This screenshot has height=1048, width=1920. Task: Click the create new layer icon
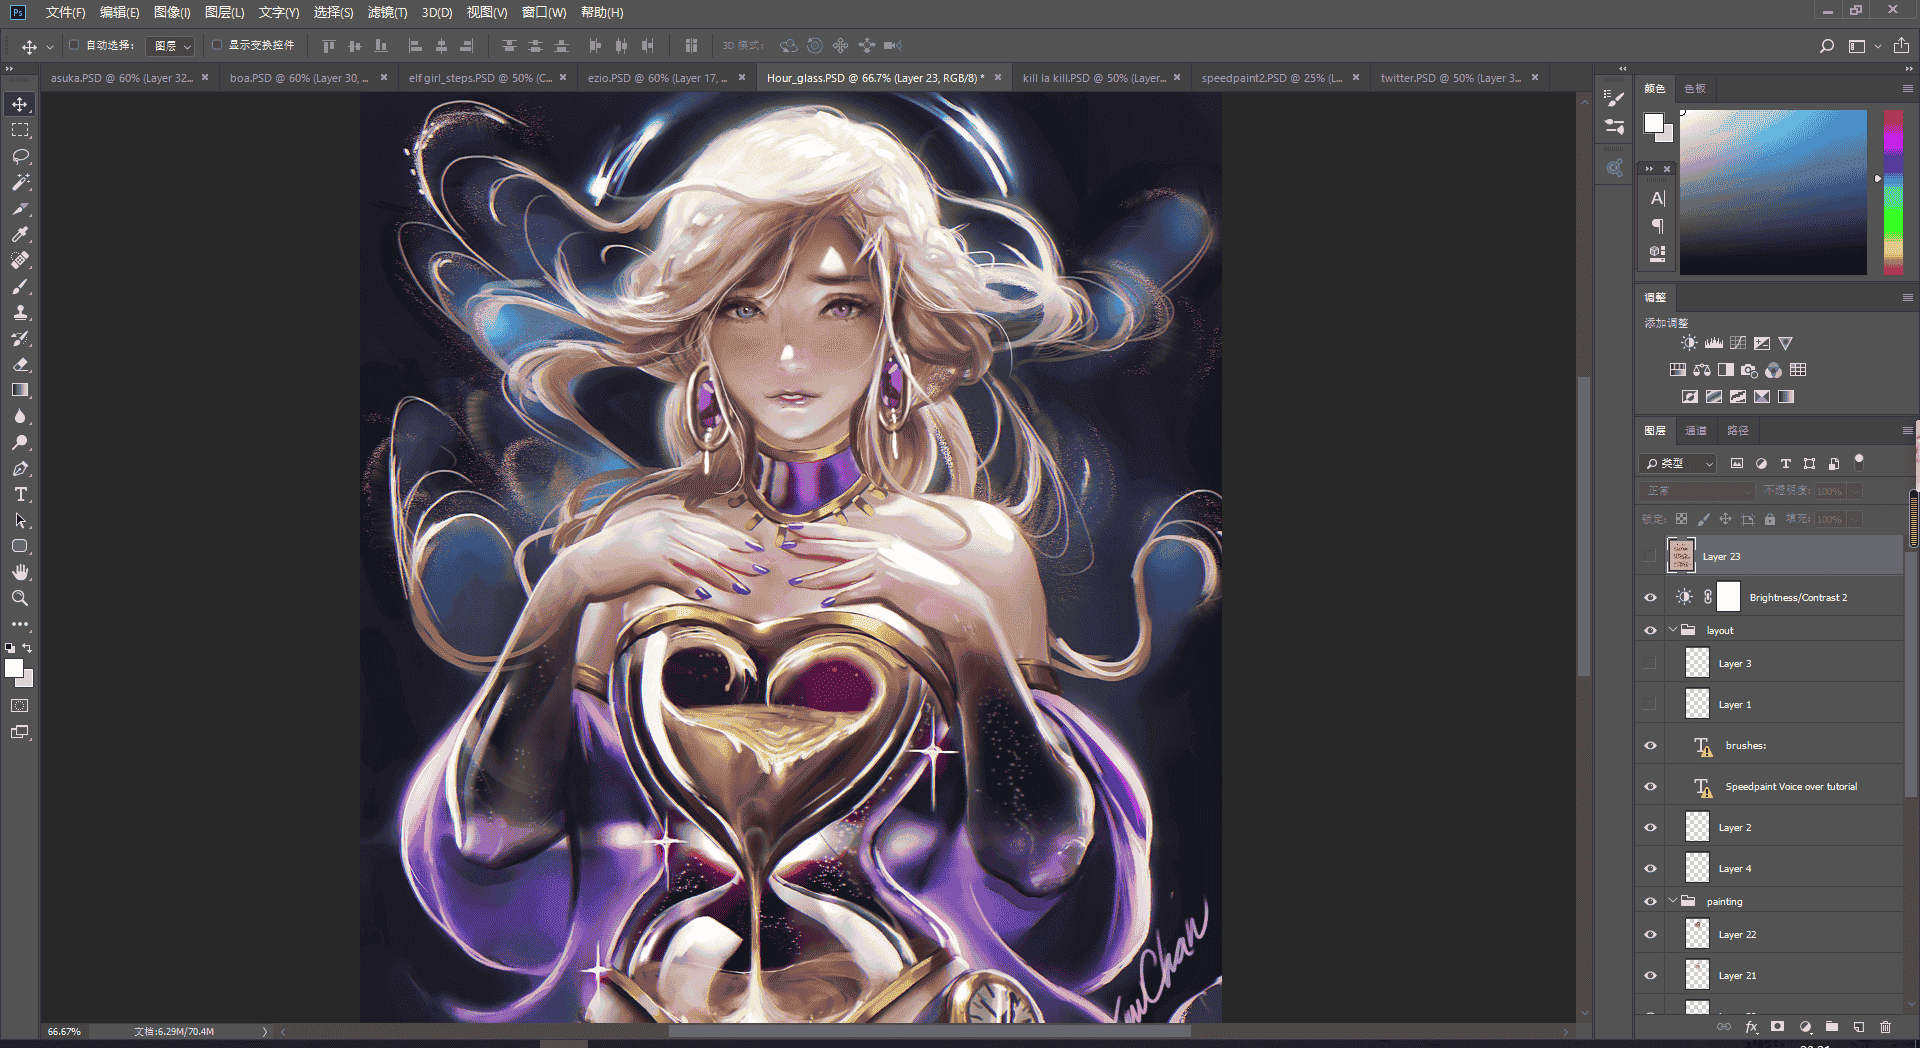point(1858,1026)
